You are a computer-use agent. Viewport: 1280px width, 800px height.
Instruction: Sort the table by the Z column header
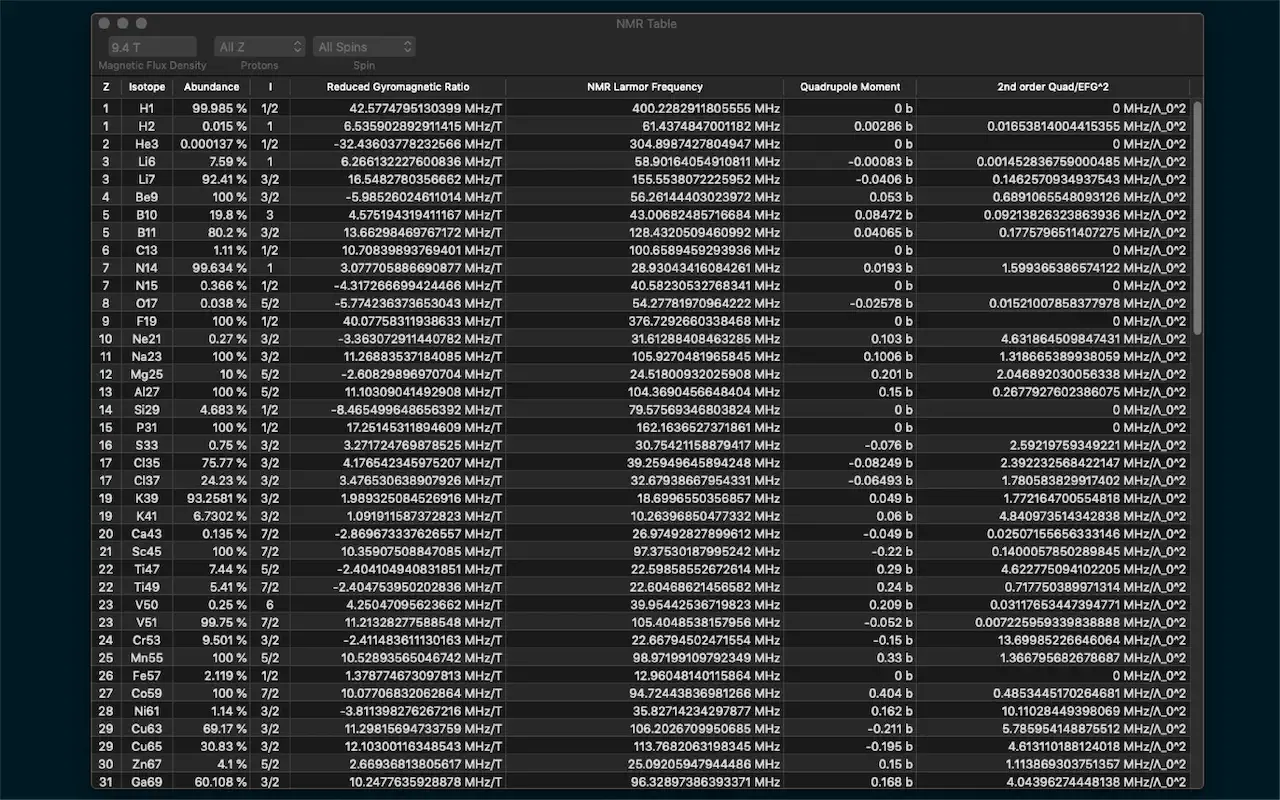(106, 87)
